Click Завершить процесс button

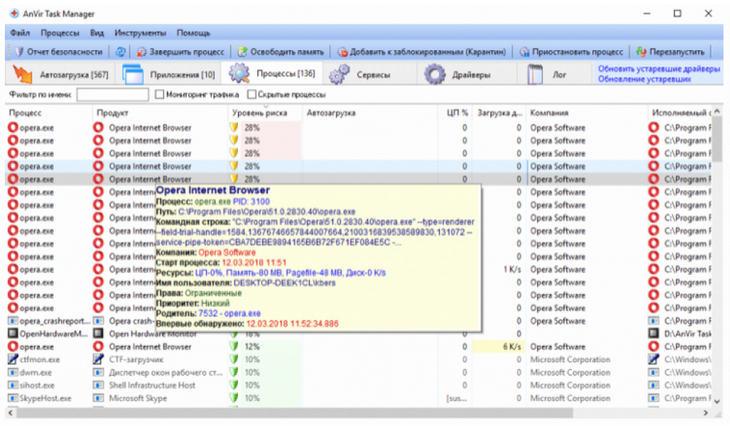tap(180, 52)
